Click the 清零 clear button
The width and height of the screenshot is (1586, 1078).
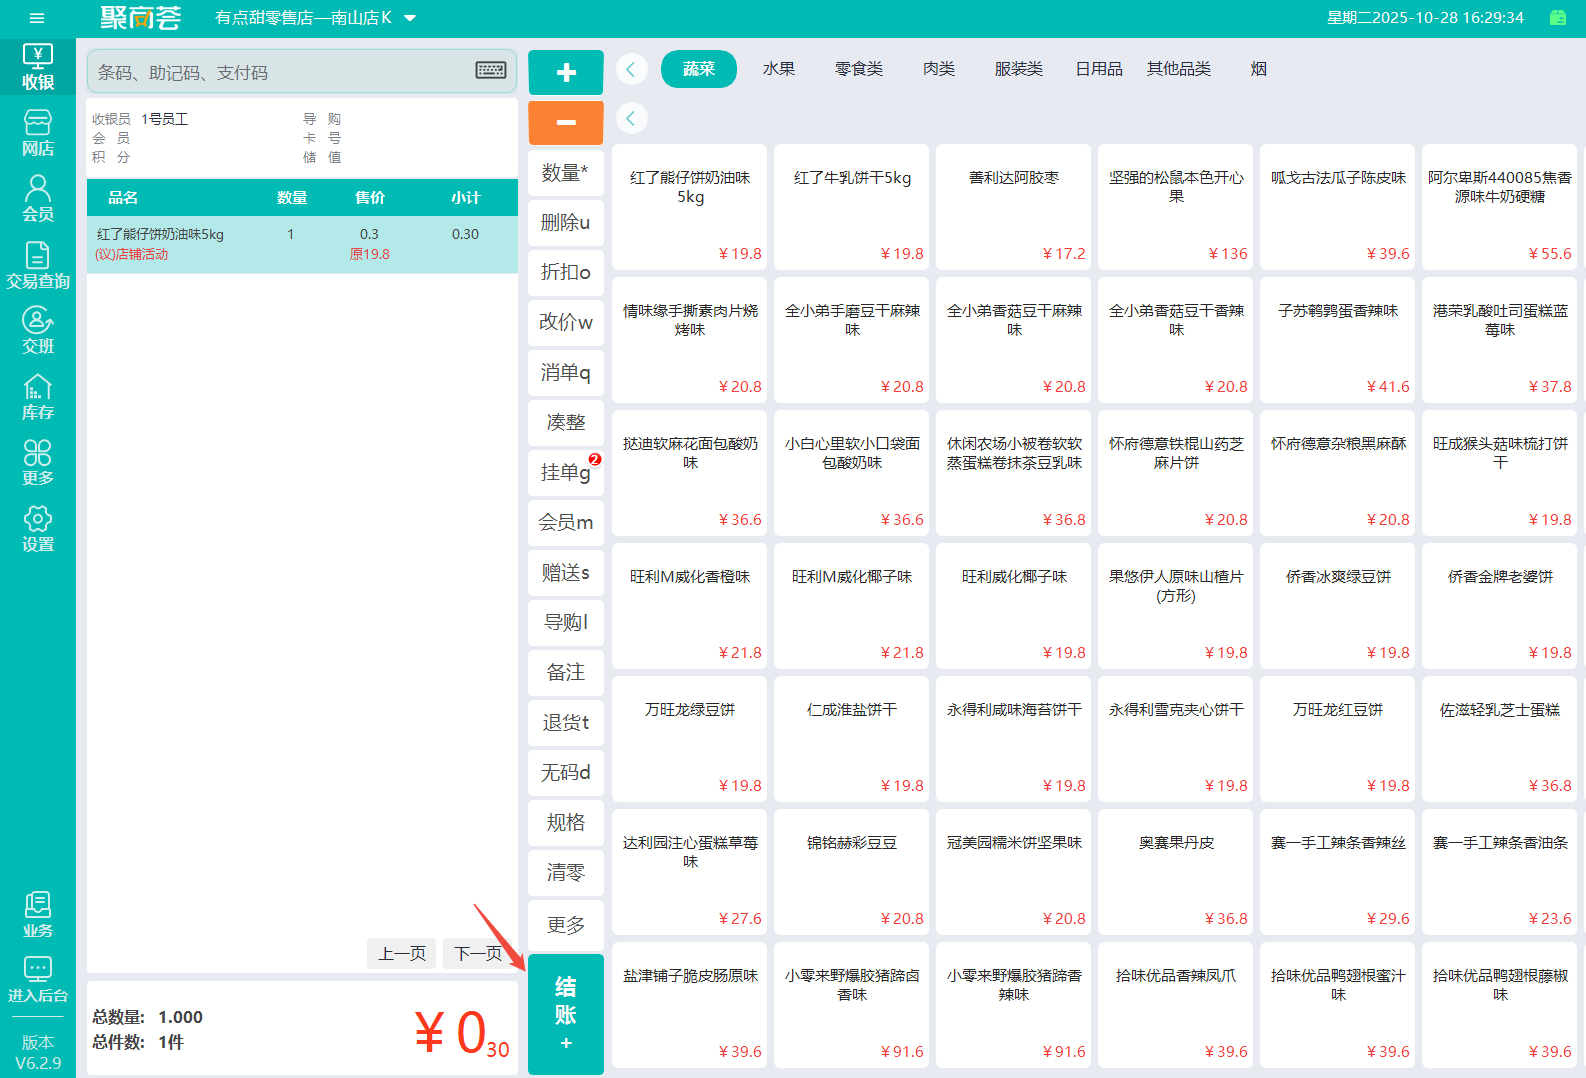pyautogui.click(x=566, y=873)
